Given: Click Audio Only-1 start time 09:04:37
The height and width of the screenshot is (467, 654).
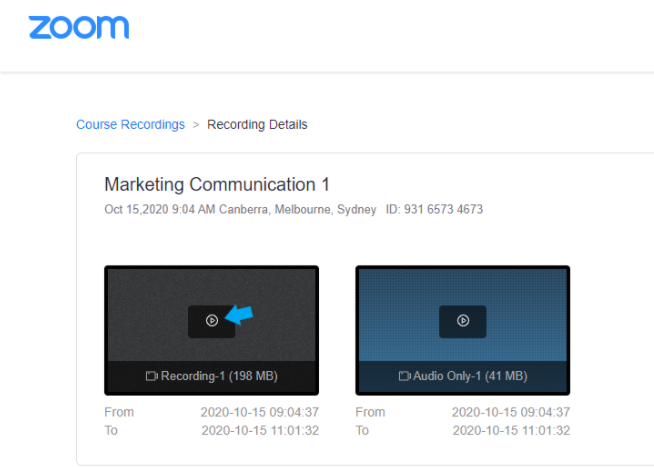Looking at the screenshot, I should [511, 412].
